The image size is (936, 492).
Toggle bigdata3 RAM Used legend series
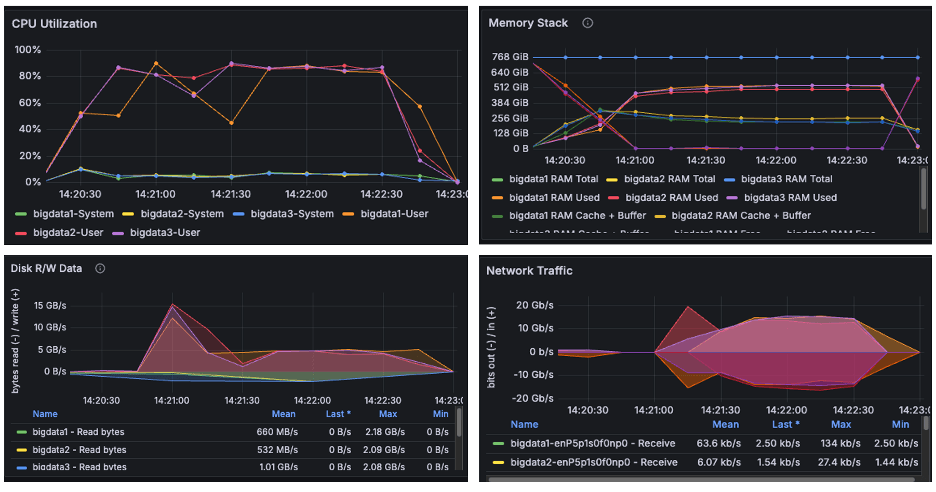788,197
